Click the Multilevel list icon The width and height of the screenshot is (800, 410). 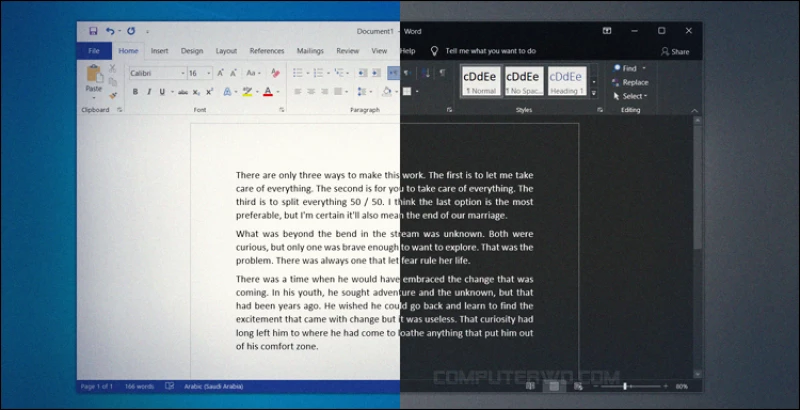click(339, 73)
